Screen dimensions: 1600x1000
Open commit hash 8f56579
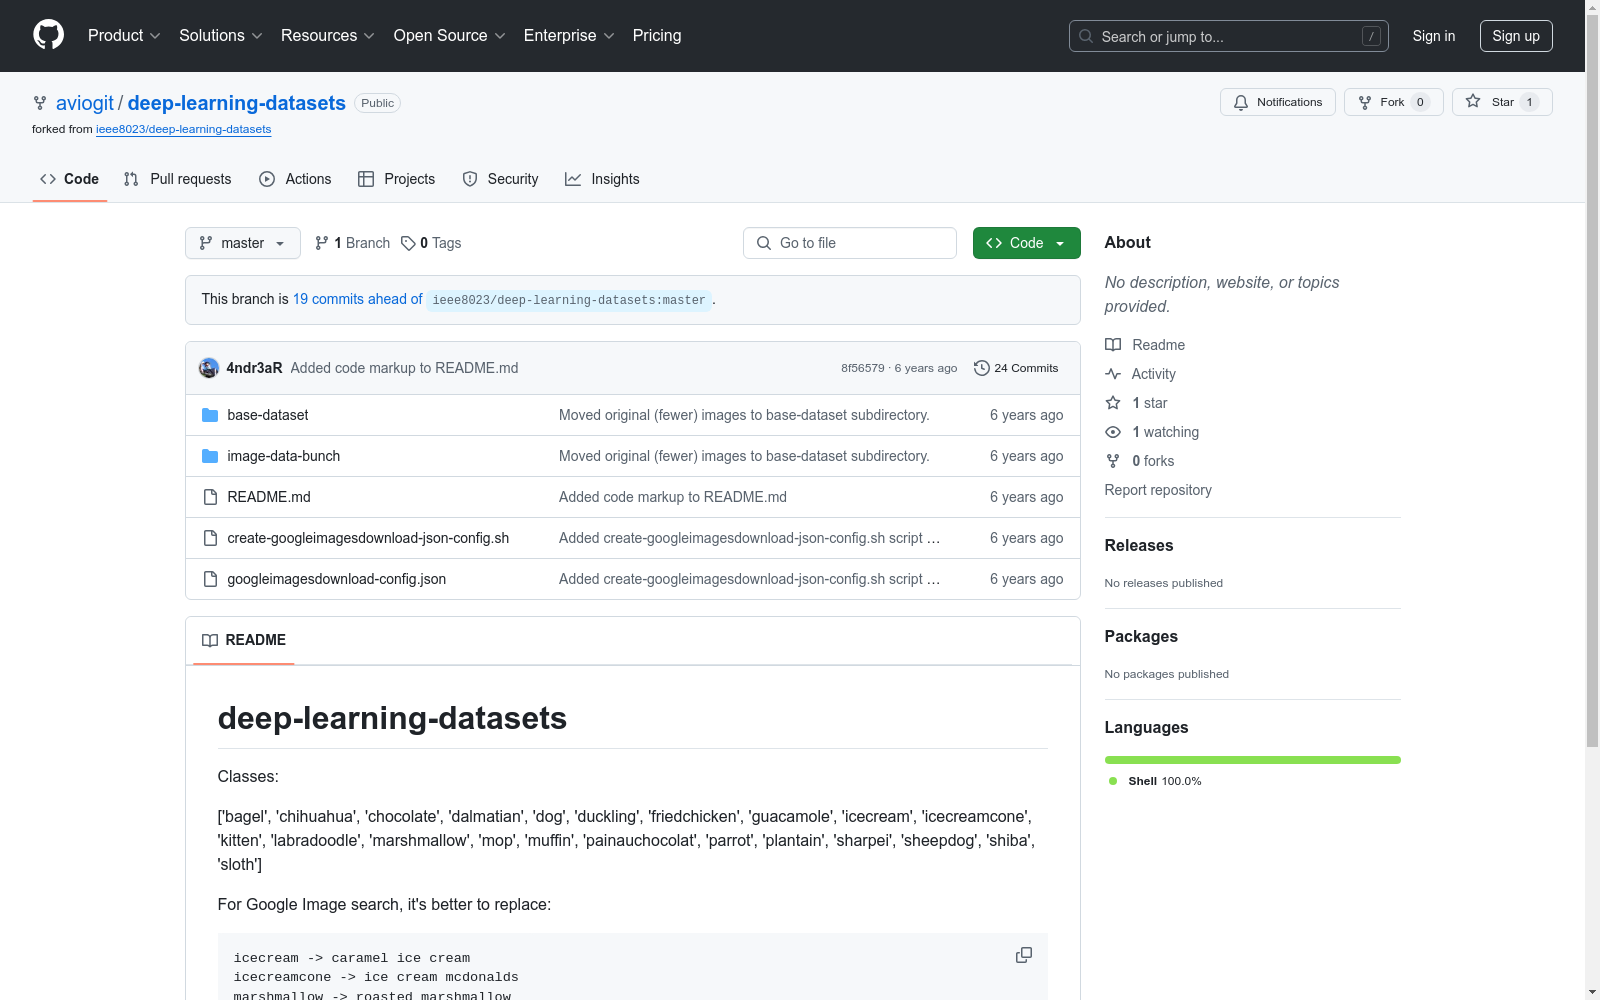(863, 368)
